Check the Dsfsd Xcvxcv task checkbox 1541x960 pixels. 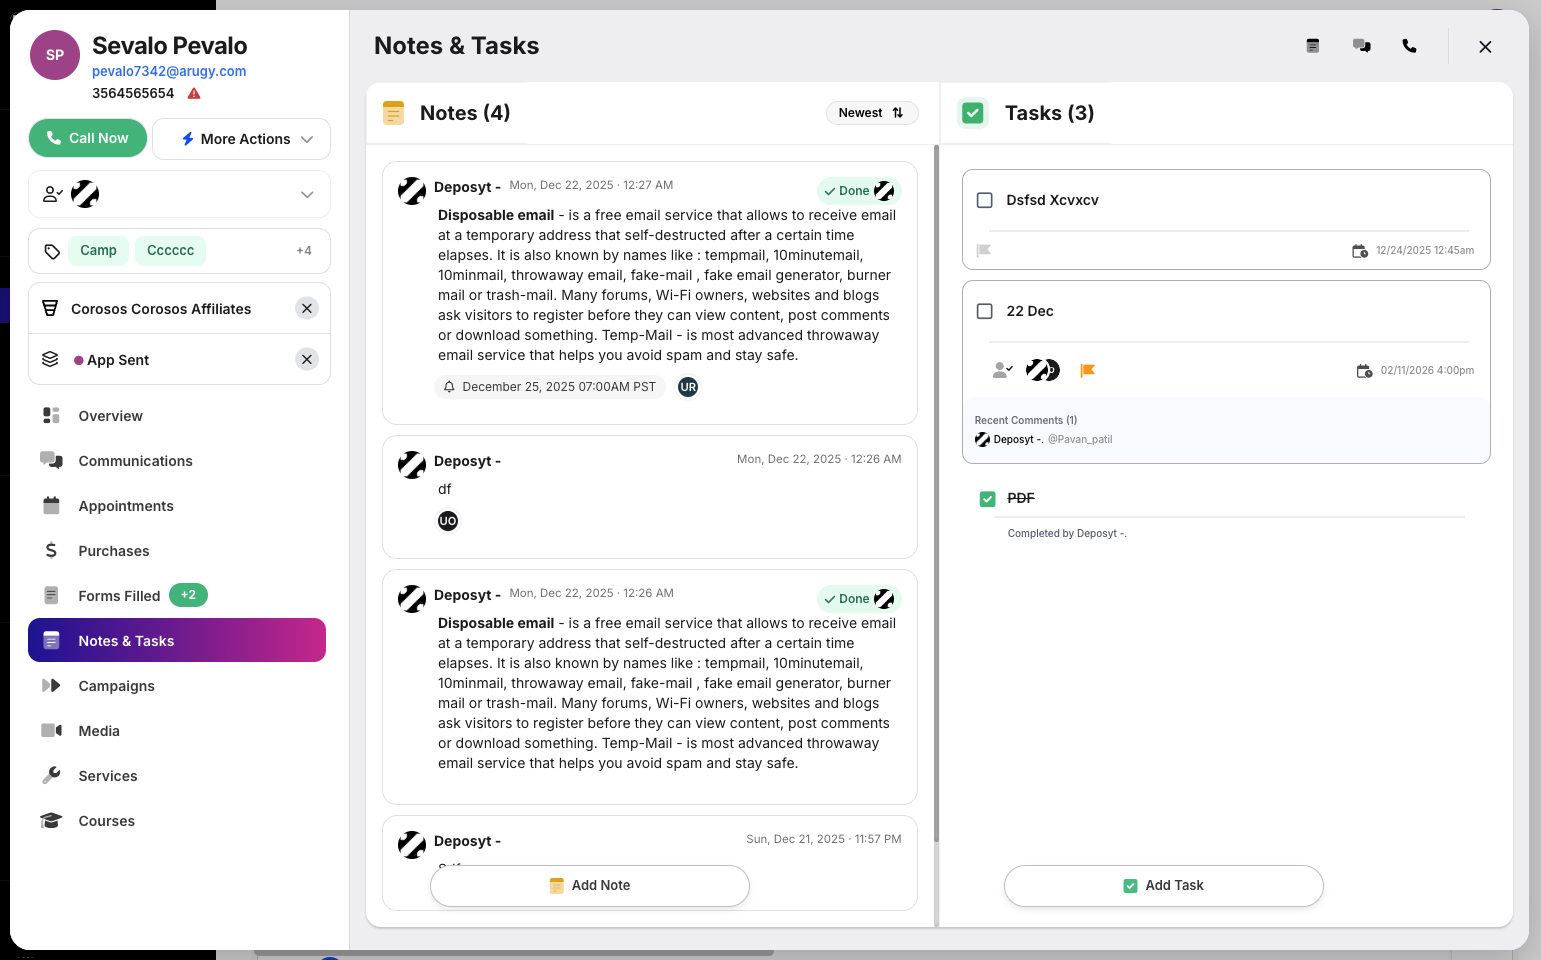pyautogui.click(x=985, y=200)
